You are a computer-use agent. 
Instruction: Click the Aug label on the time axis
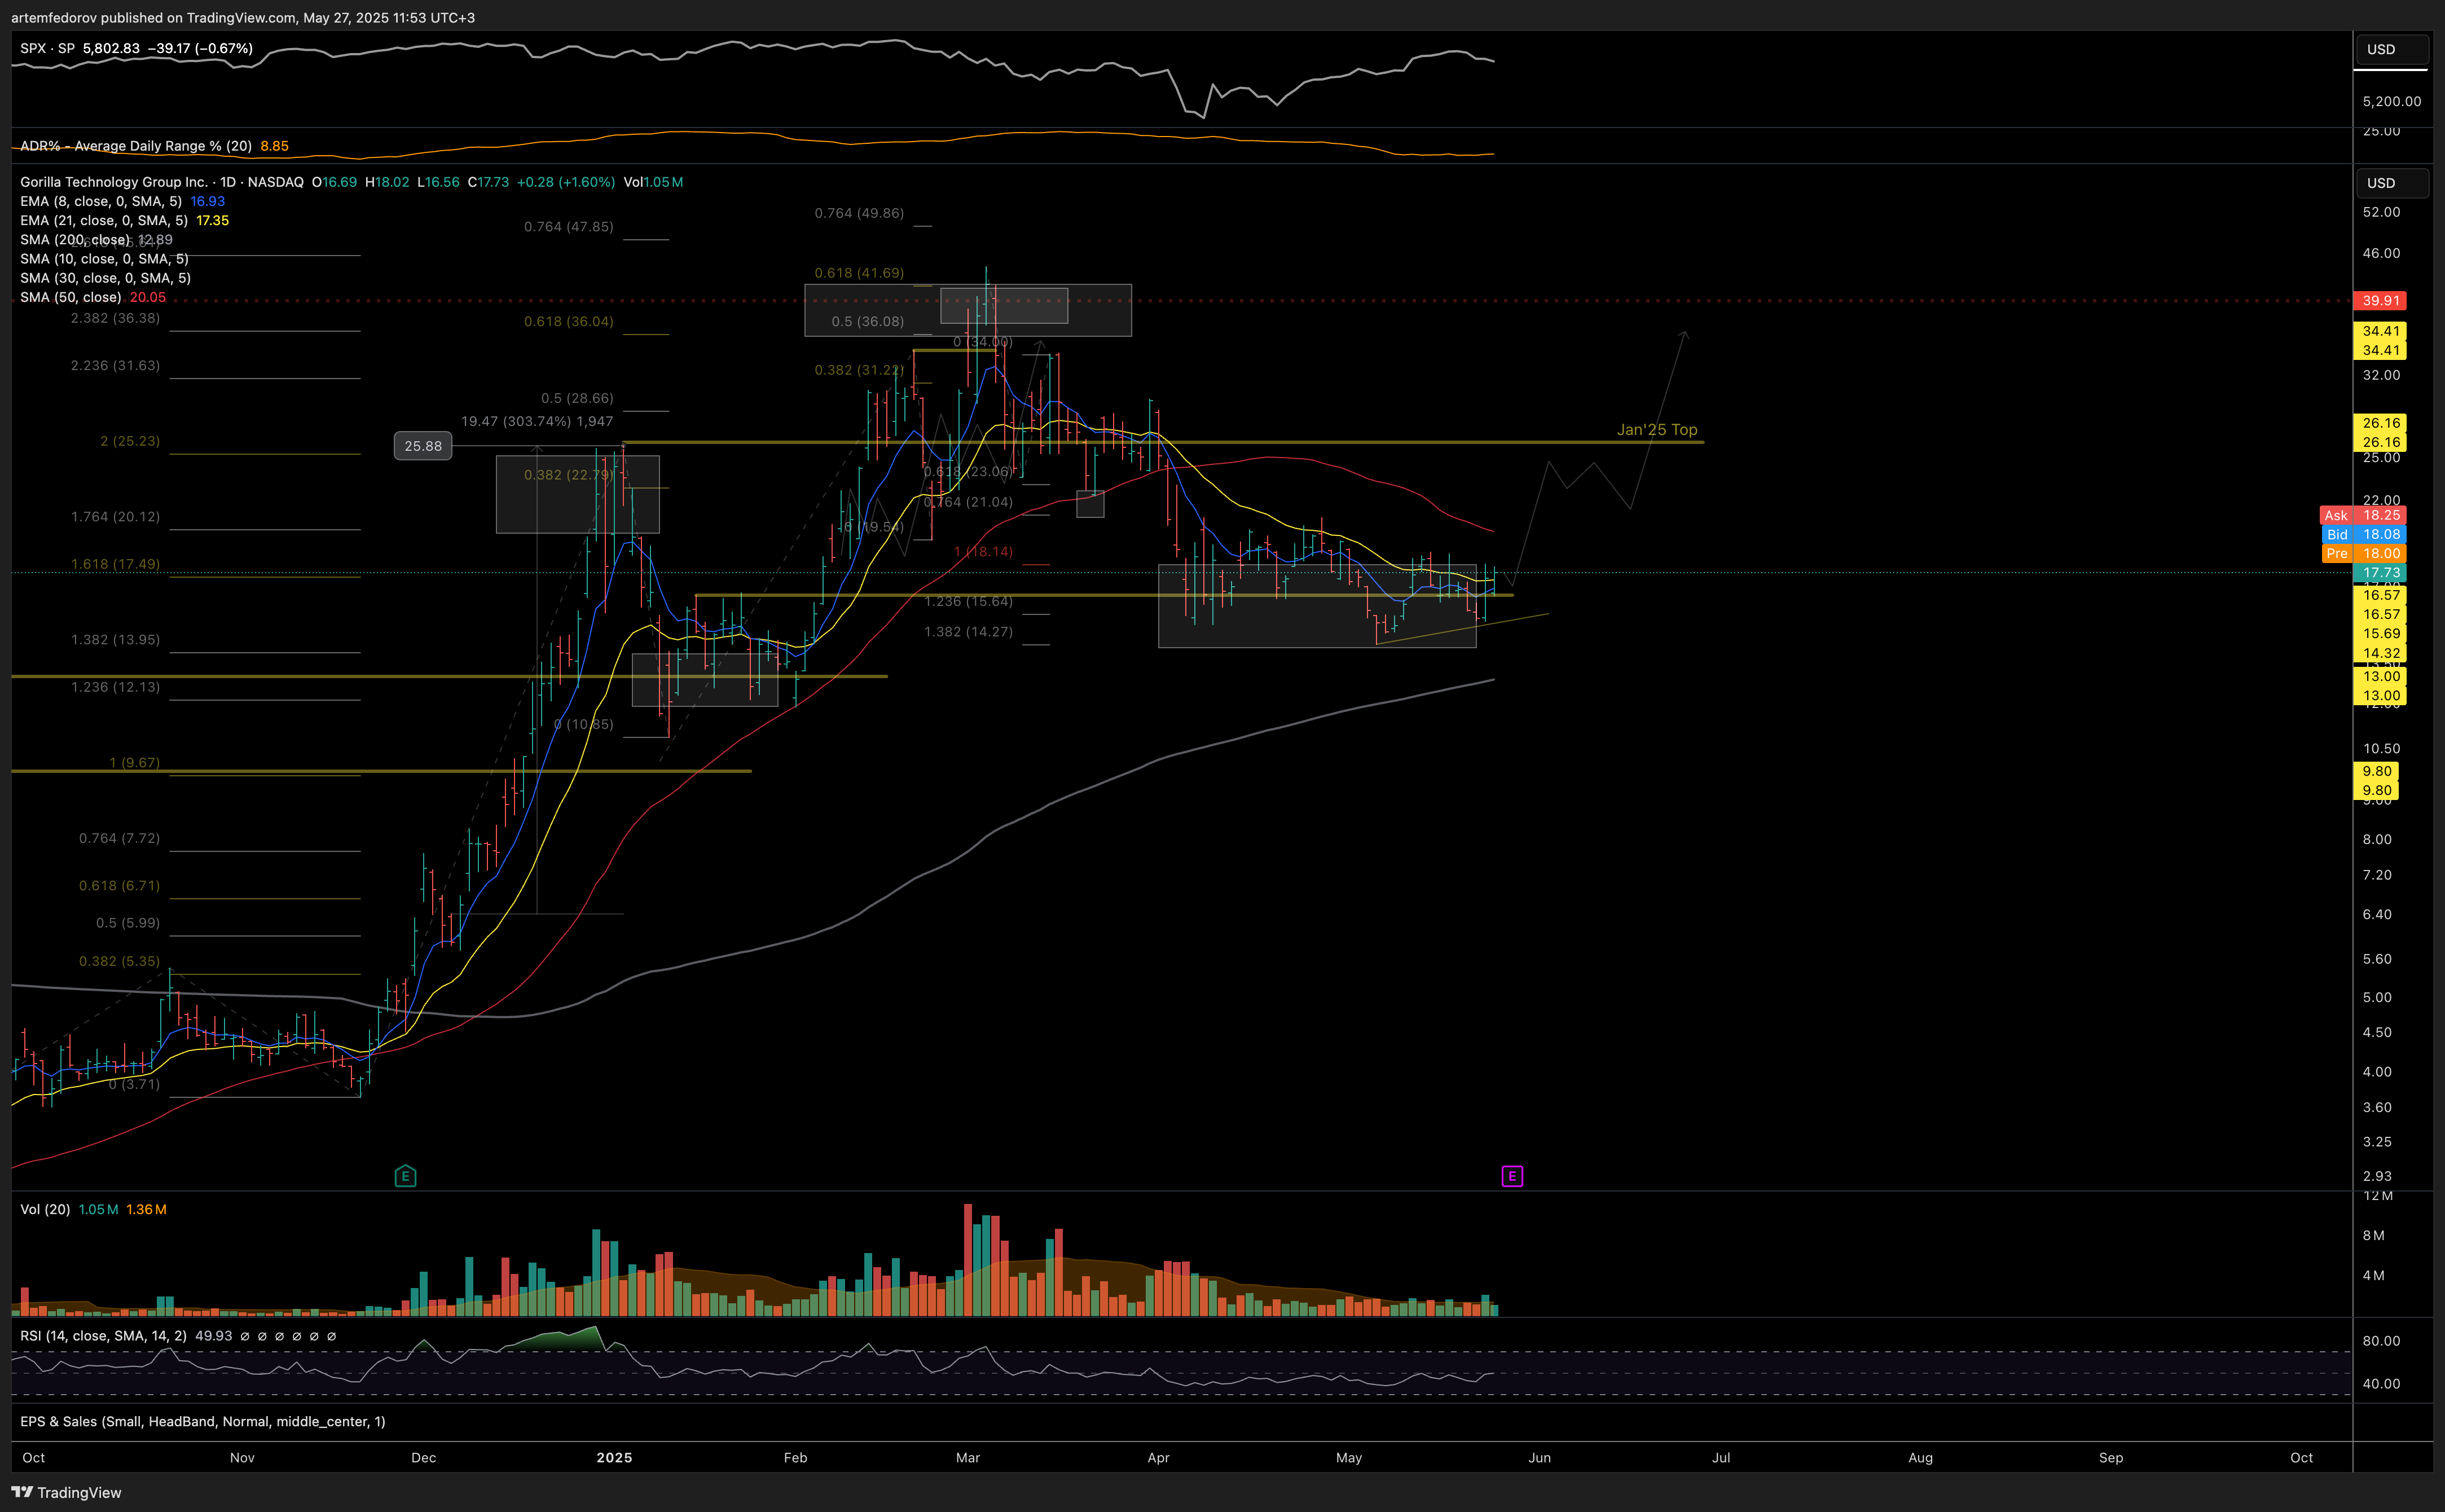[x=1921, y=1458]
